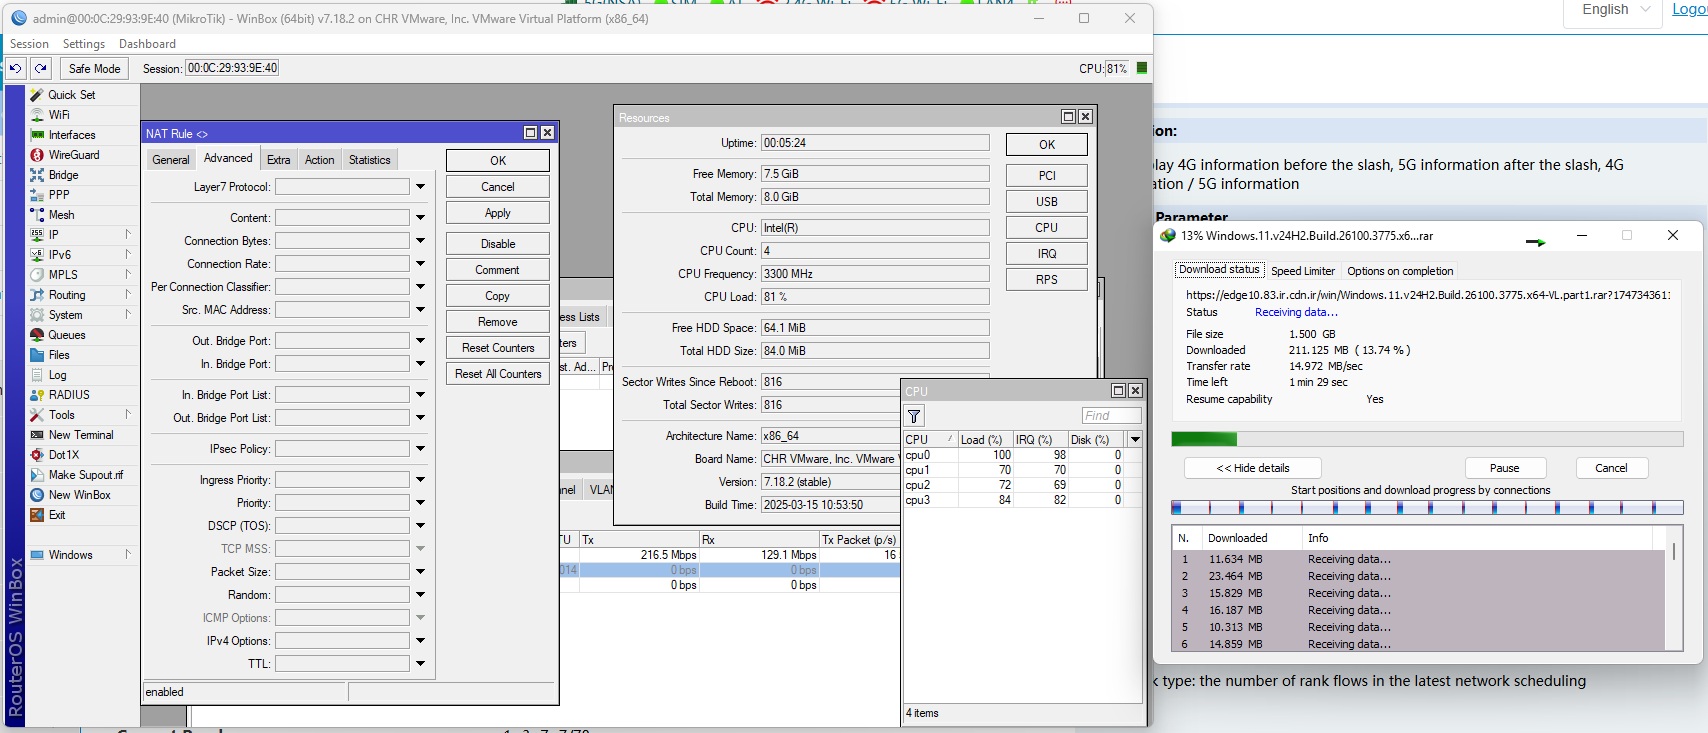Click the IRQ button in Resources
Screen dimensions: 1708x733
pyautogui.click(x=1047, y=254)
